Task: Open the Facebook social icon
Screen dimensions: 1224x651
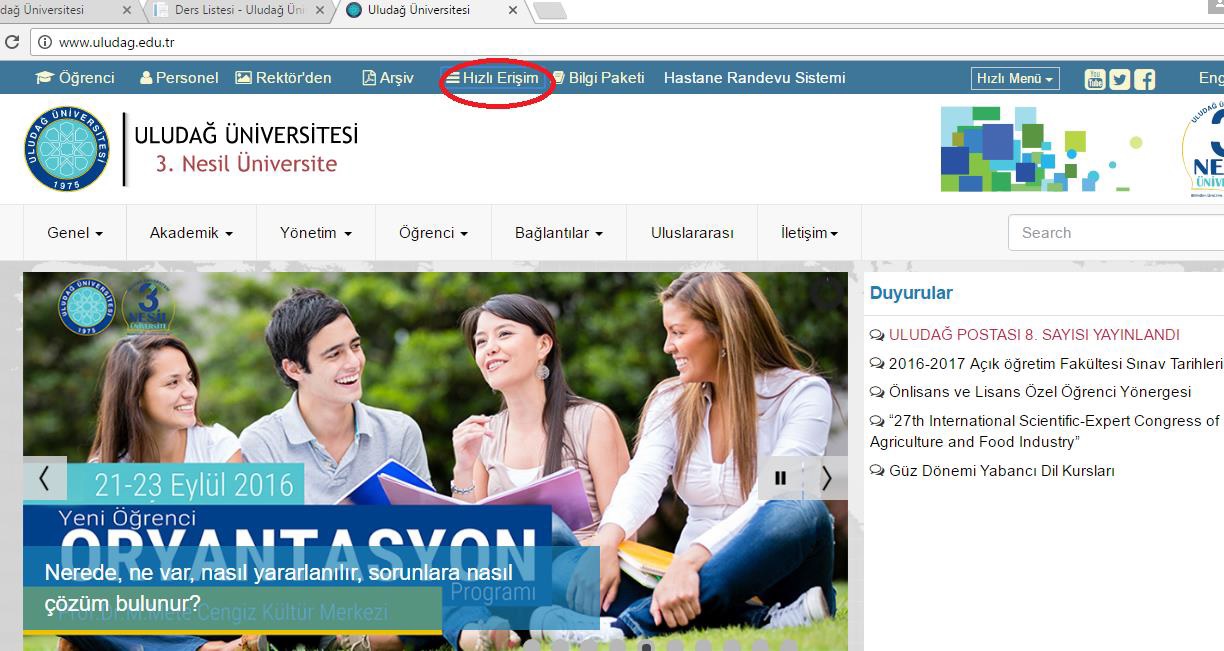Action: point(1144,79)
